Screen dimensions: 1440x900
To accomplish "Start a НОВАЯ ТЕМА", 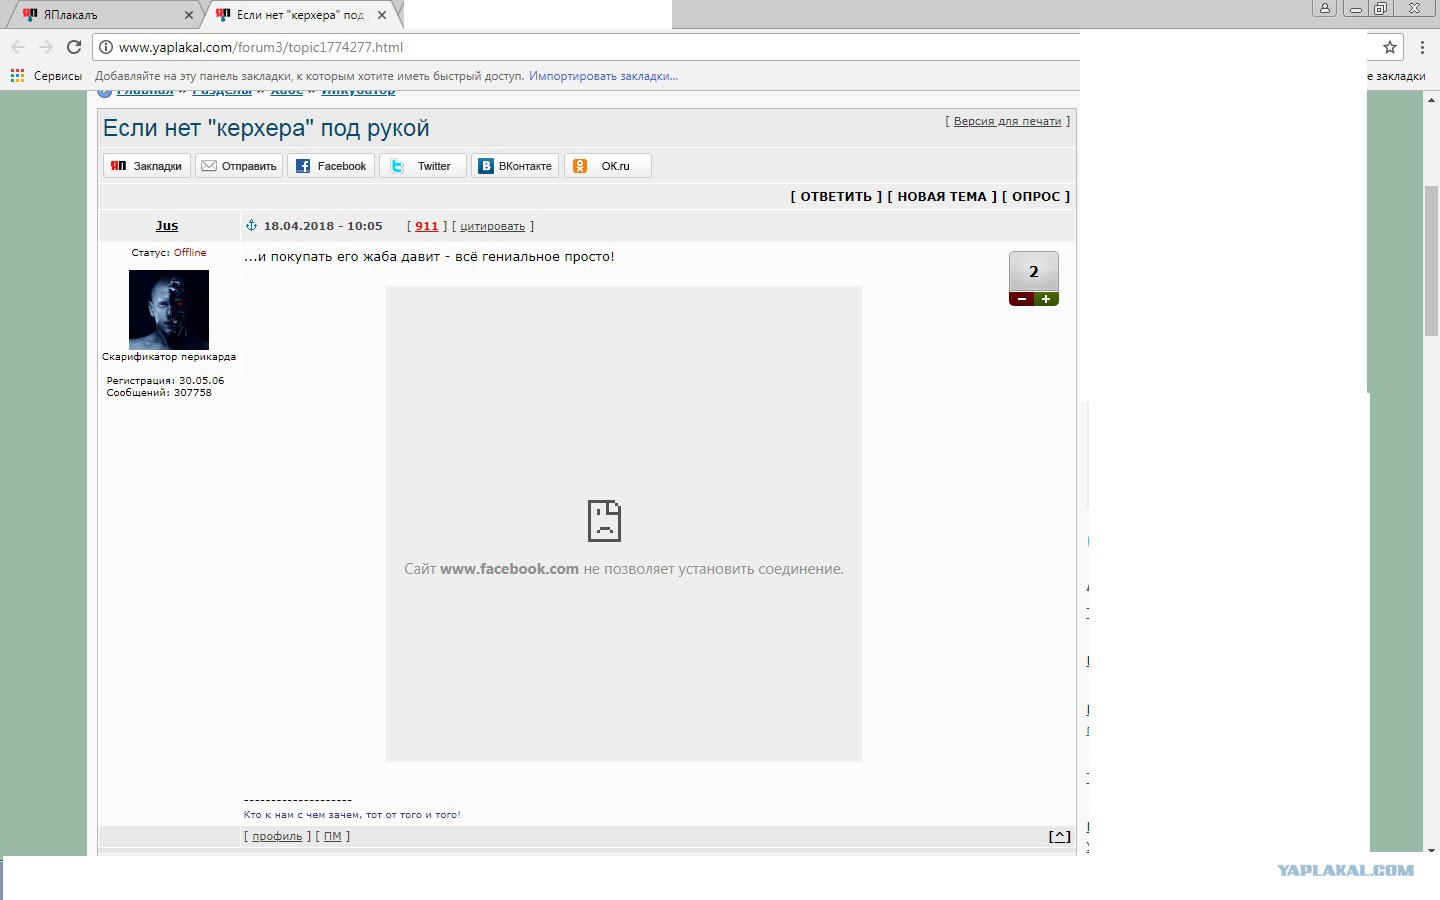I will [x=942, y=197].
